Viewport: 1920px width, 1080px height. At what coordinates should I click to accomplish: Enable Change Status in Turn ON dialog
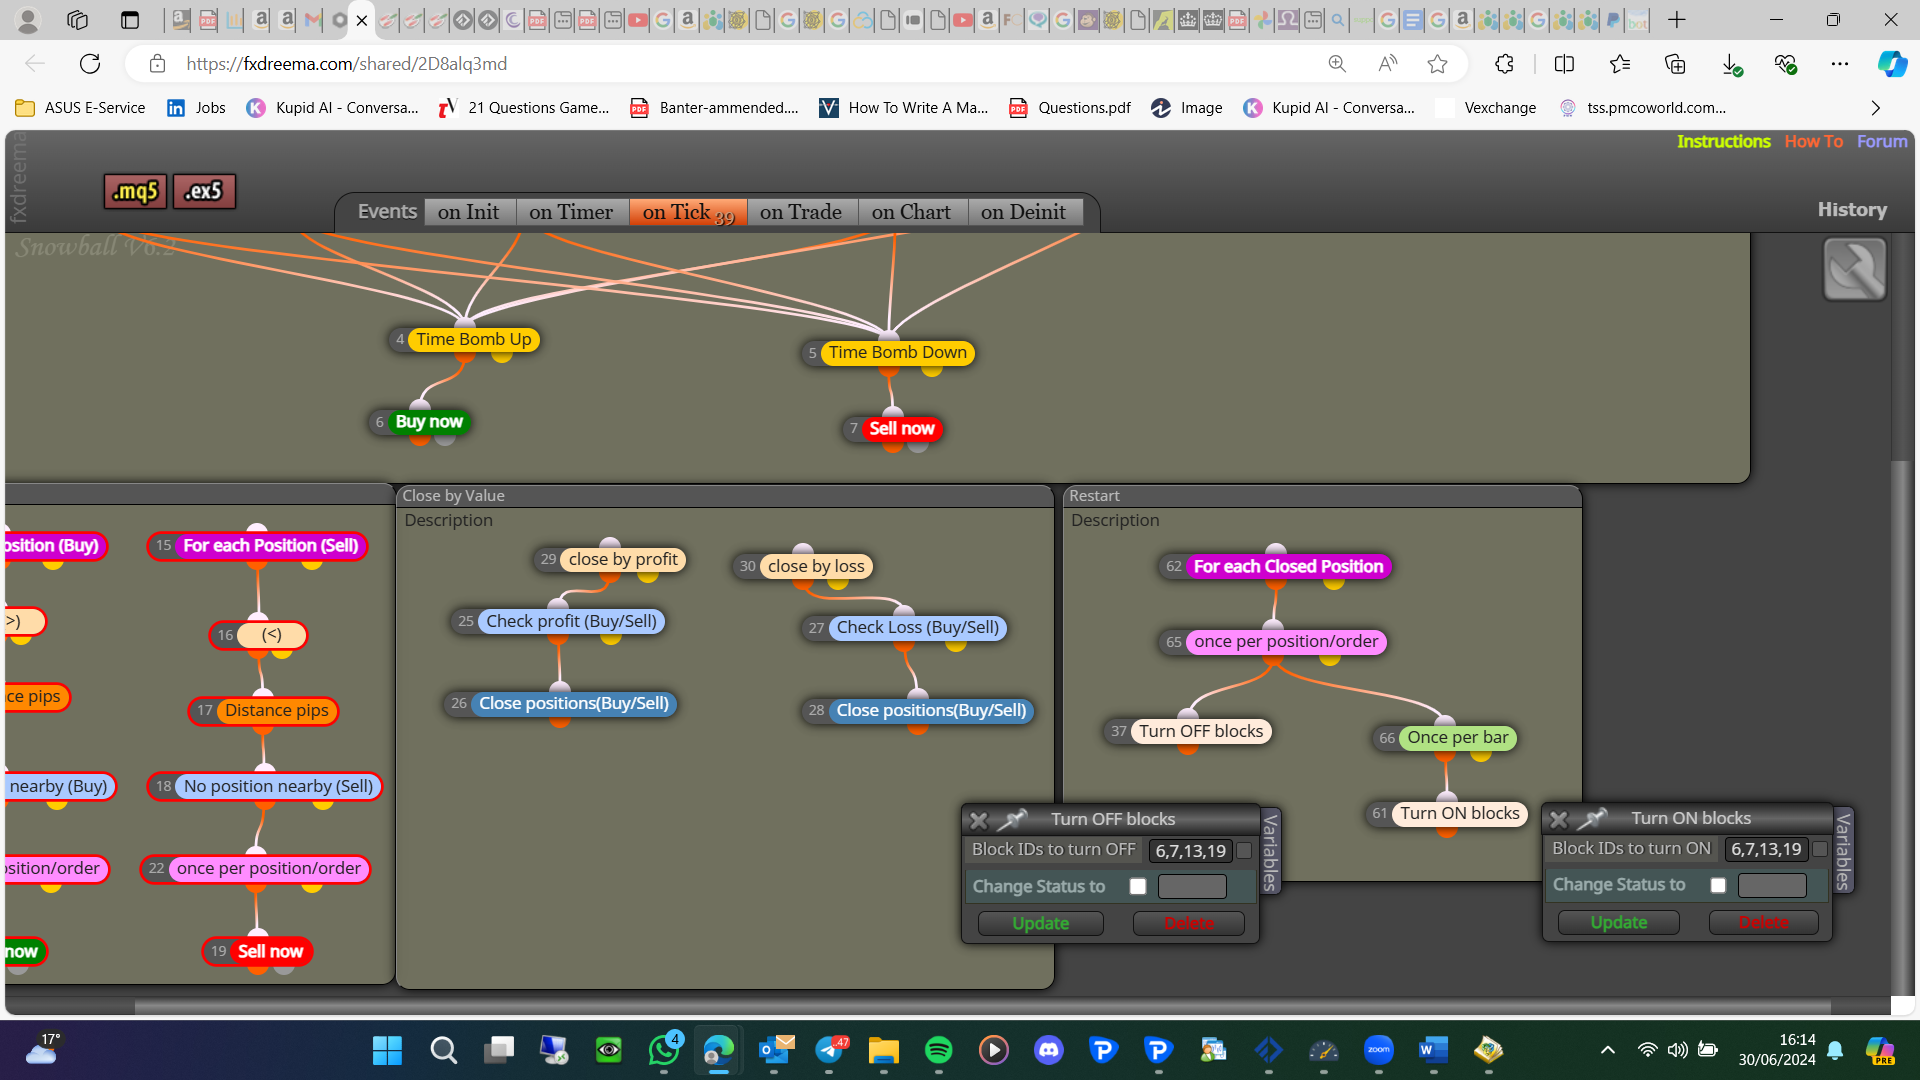click(1718, 885)
